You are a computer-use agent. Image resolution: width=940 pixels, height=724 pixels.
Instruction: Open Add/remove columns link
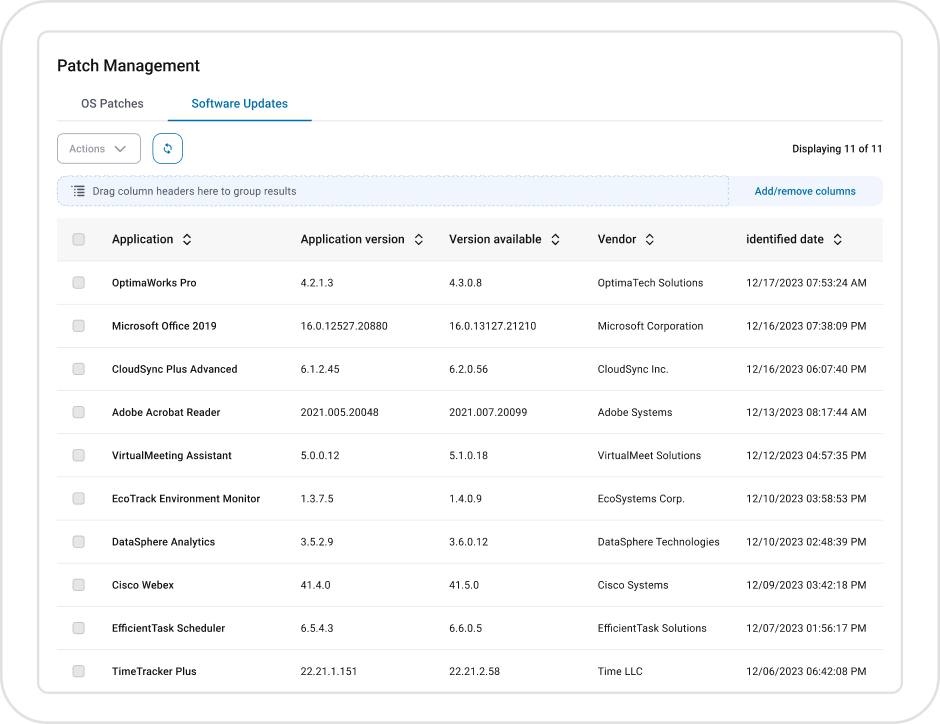805,191
